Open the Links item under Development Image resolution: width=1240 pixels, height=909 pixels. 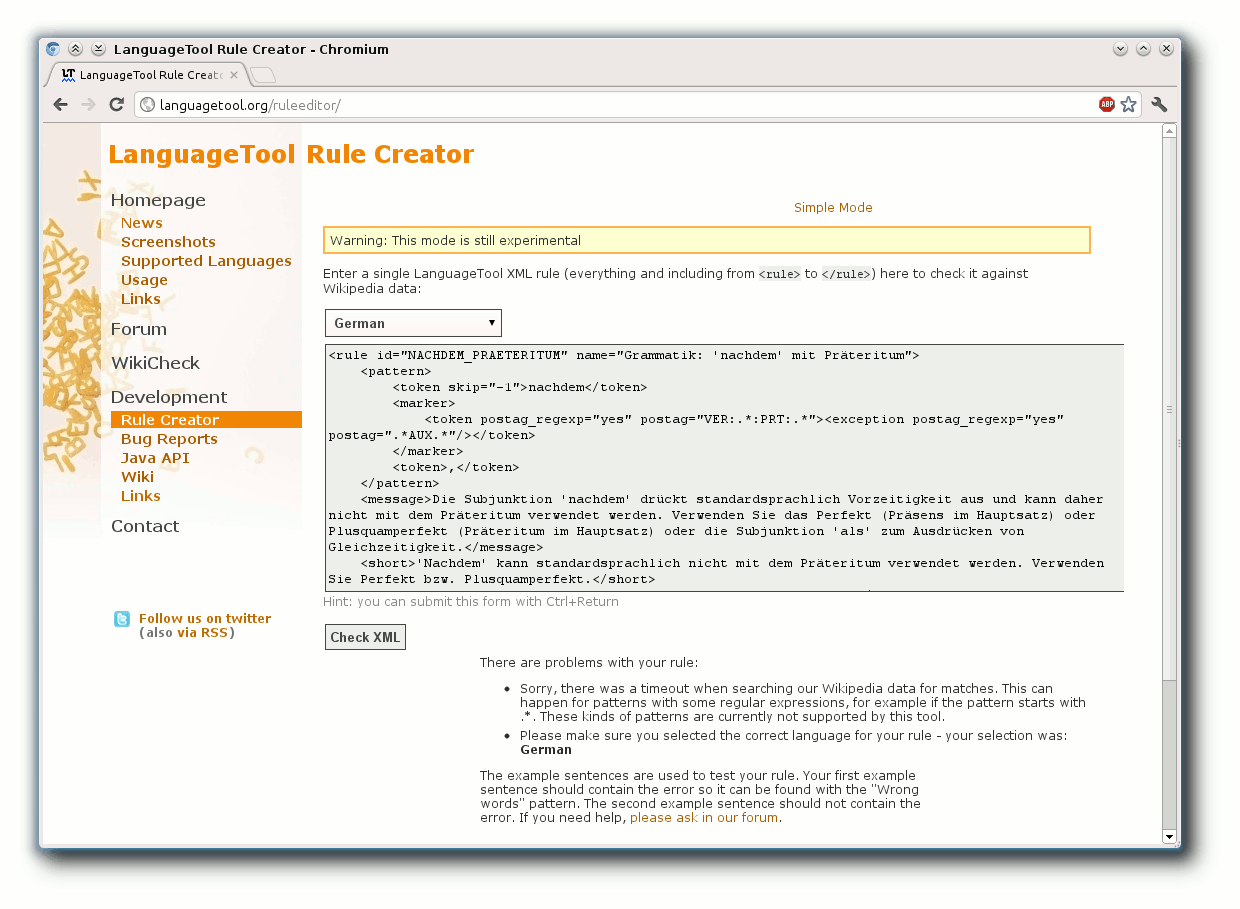tap(140, 496)
